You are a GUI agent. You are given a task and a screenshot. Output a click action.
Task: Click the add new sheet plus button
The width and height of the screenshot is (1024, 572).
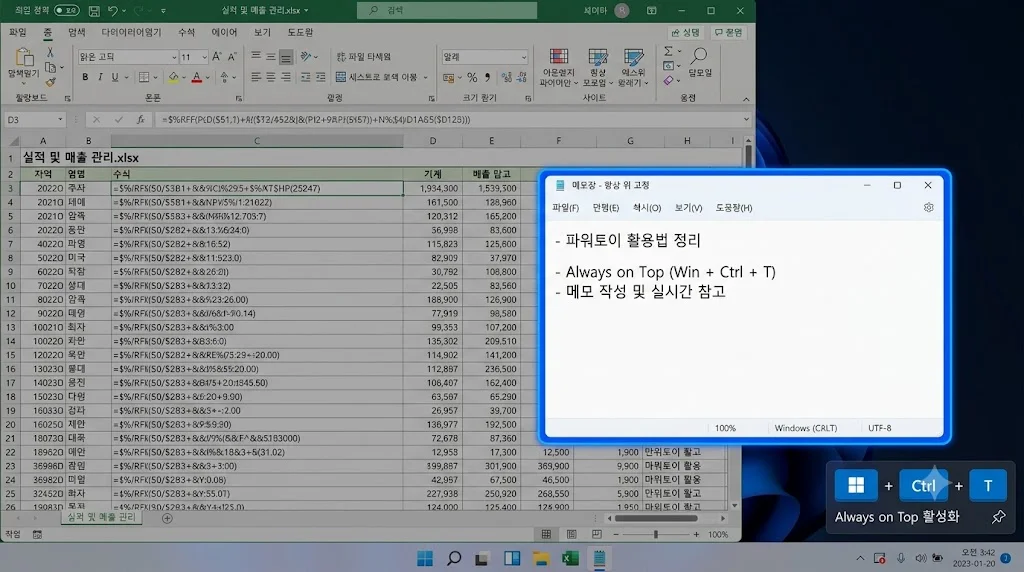167,518
